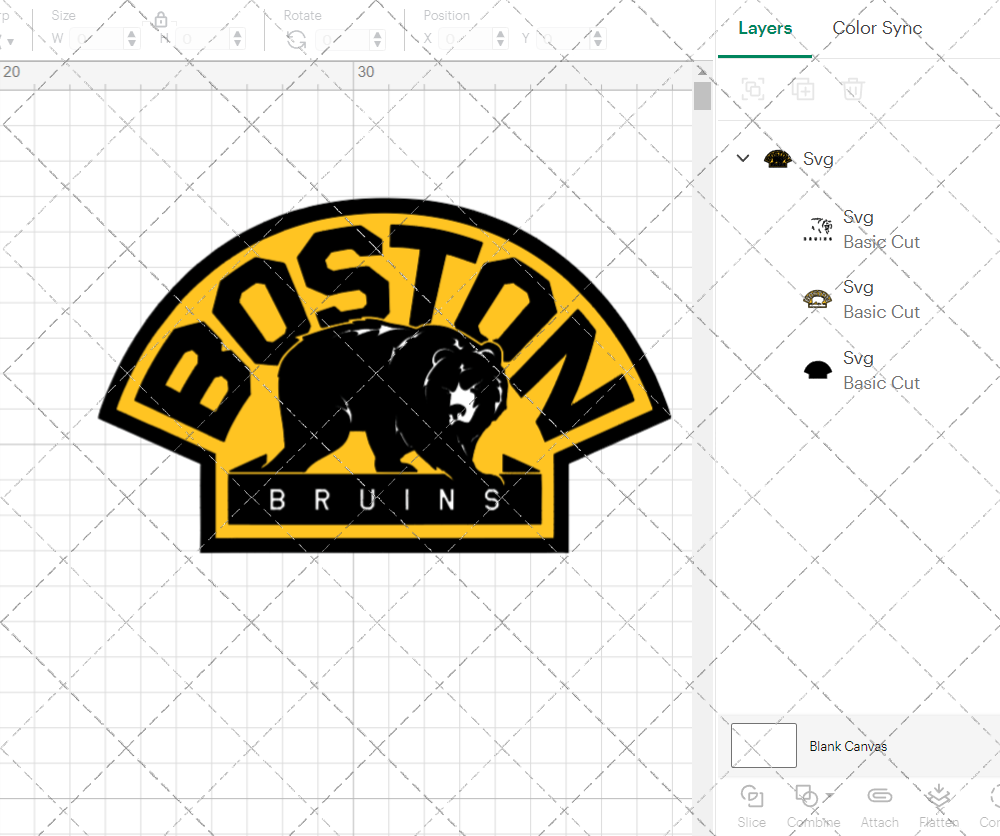
Task: Switch to the Color Sync tab
Action: tap(877, 28)
